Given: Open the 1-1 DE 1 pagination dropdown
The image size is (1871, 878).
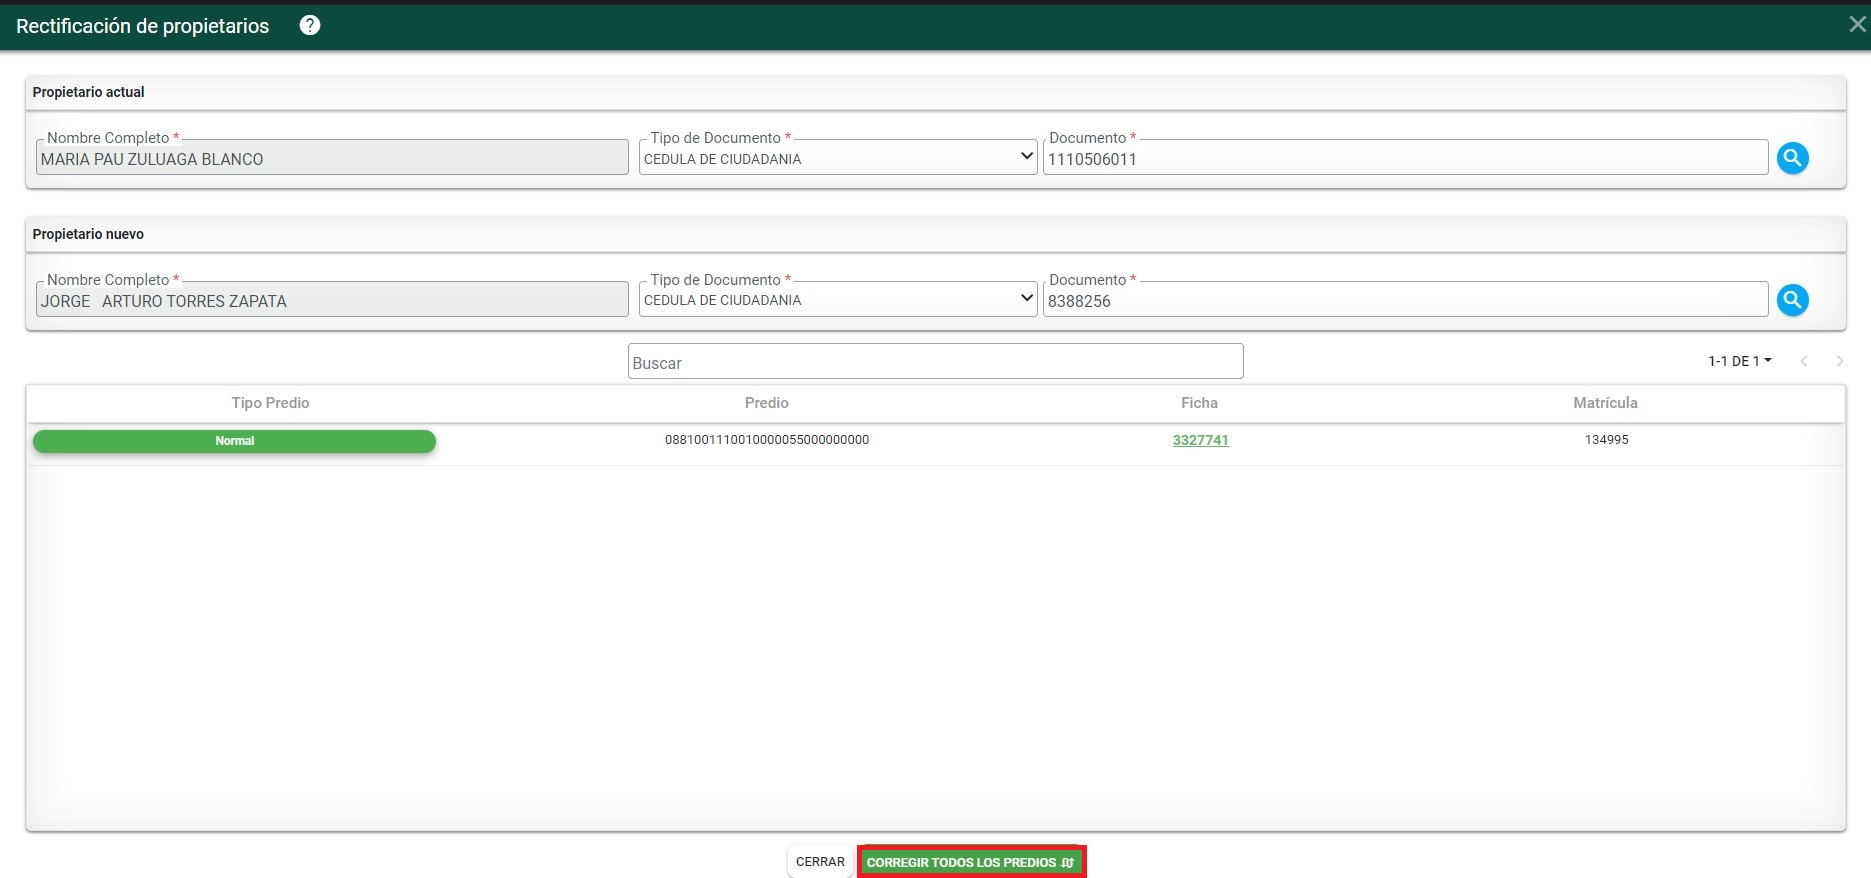Looking at the screenshot, I should (1739, 361).
